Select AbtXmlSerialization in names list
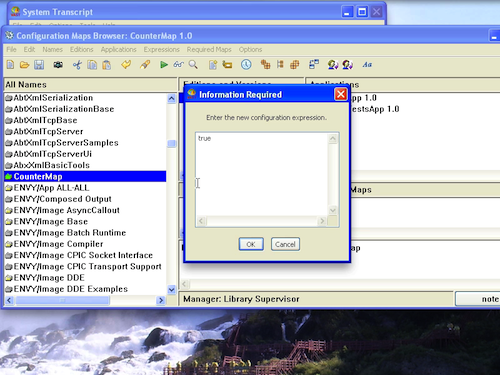This screenshot has height=375, width=500. pyautogui.click(x=53, y=98)
